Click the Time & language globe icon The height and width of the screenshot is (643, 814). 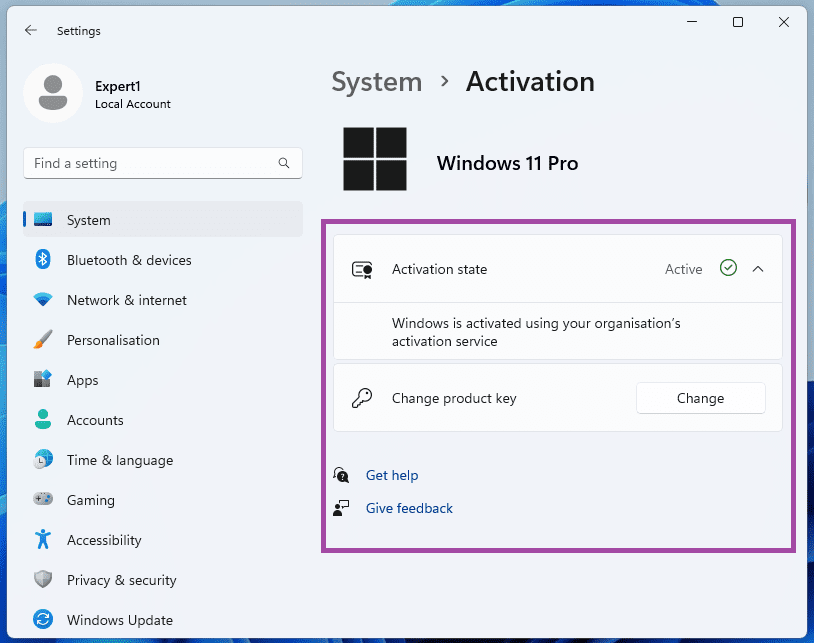click(x=43, y=459)
